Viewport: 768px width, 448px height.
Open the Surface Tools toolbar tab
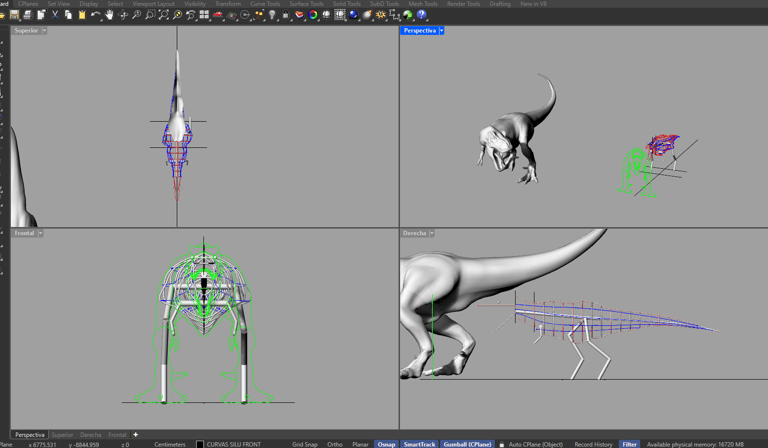306,4
